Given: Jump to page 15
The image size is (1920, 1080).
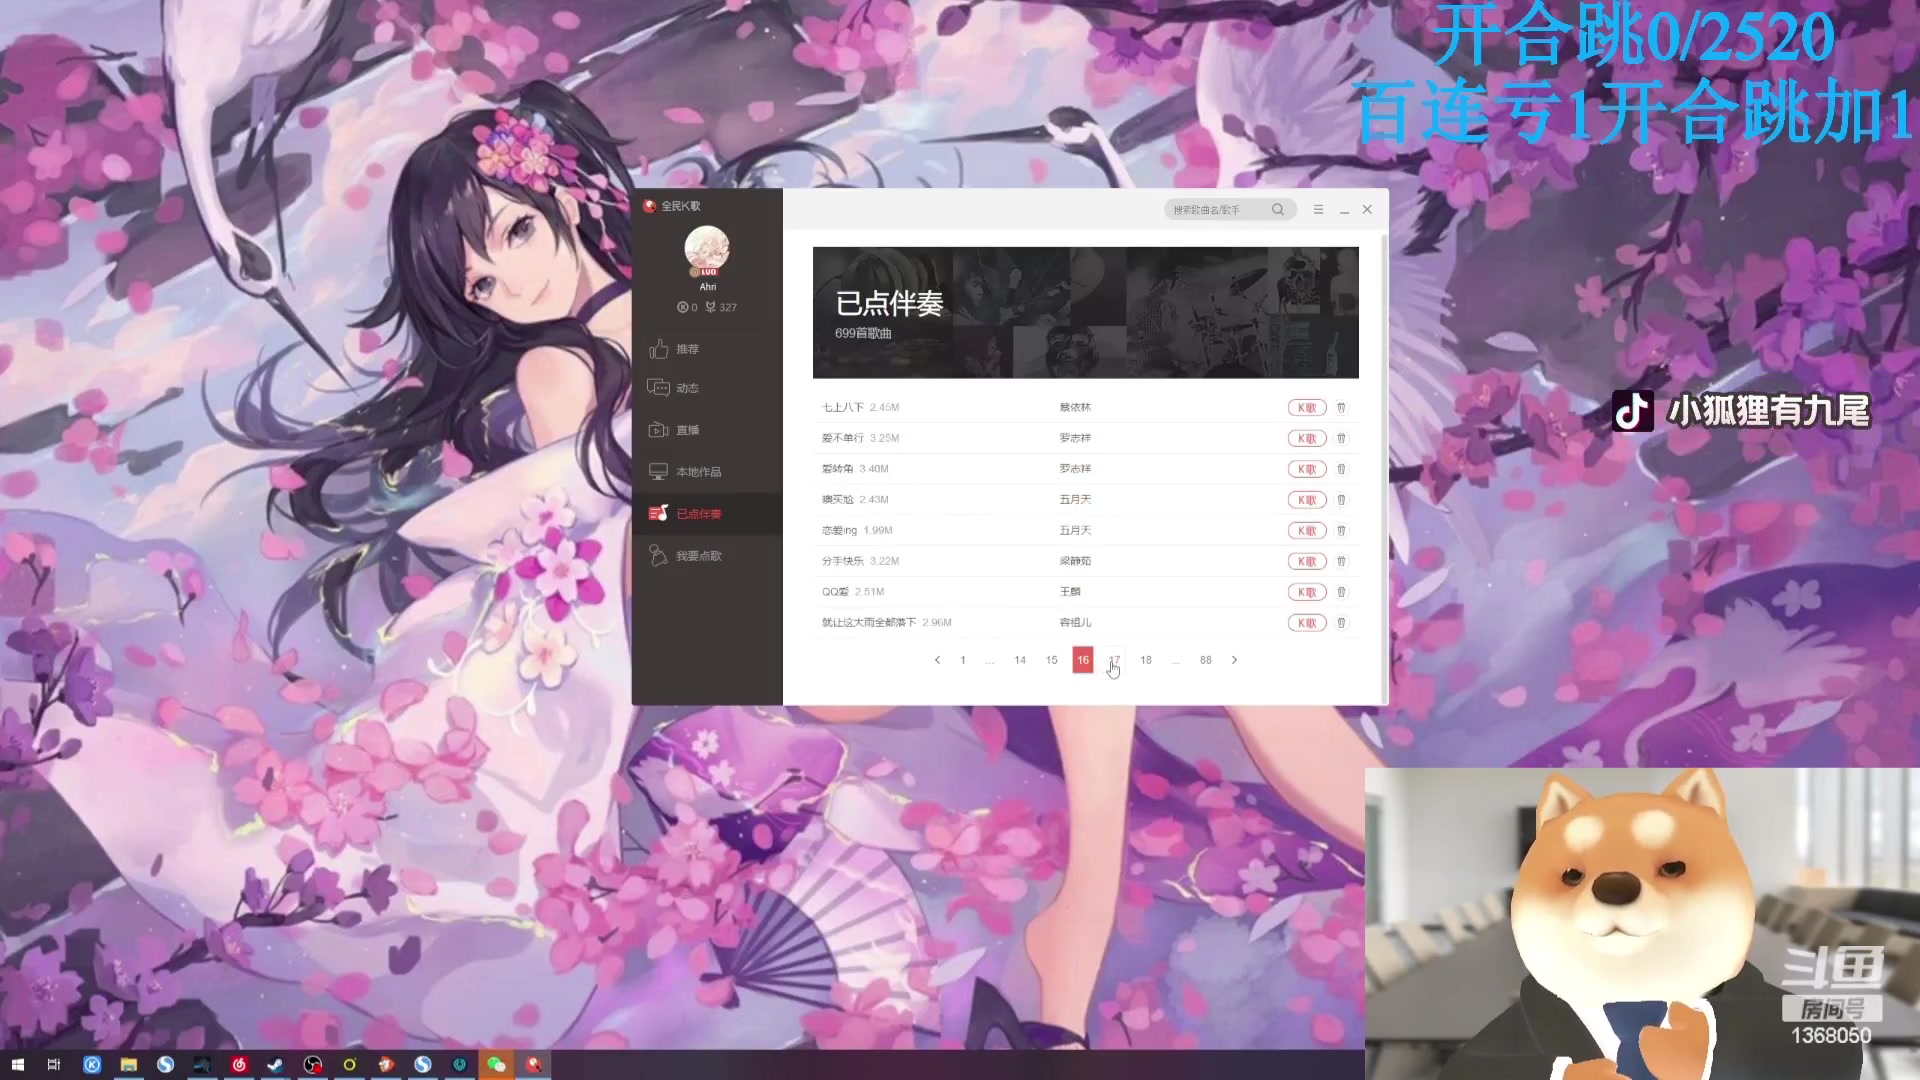Looking at the screenshot, I should 1052,660.
